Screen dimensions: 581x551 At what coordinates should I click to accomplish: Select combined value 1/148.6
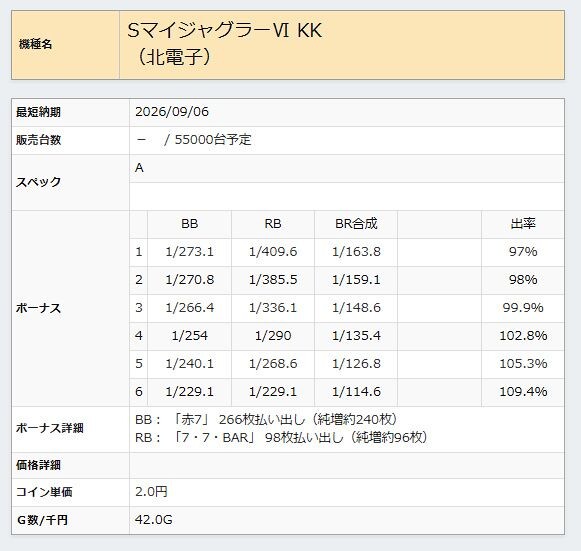coord(356,308)
